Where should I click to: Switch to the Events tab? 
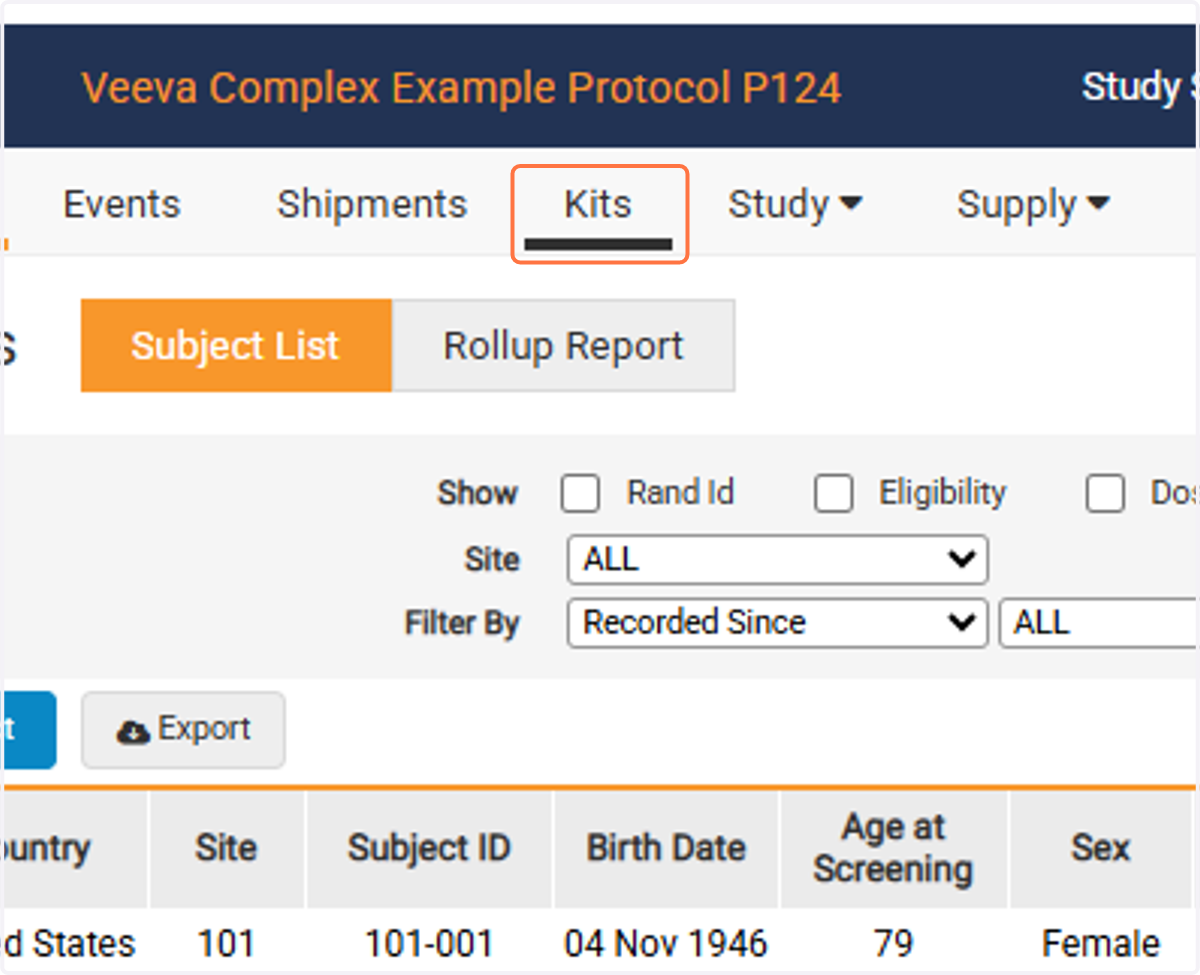[x=122, y=204]
